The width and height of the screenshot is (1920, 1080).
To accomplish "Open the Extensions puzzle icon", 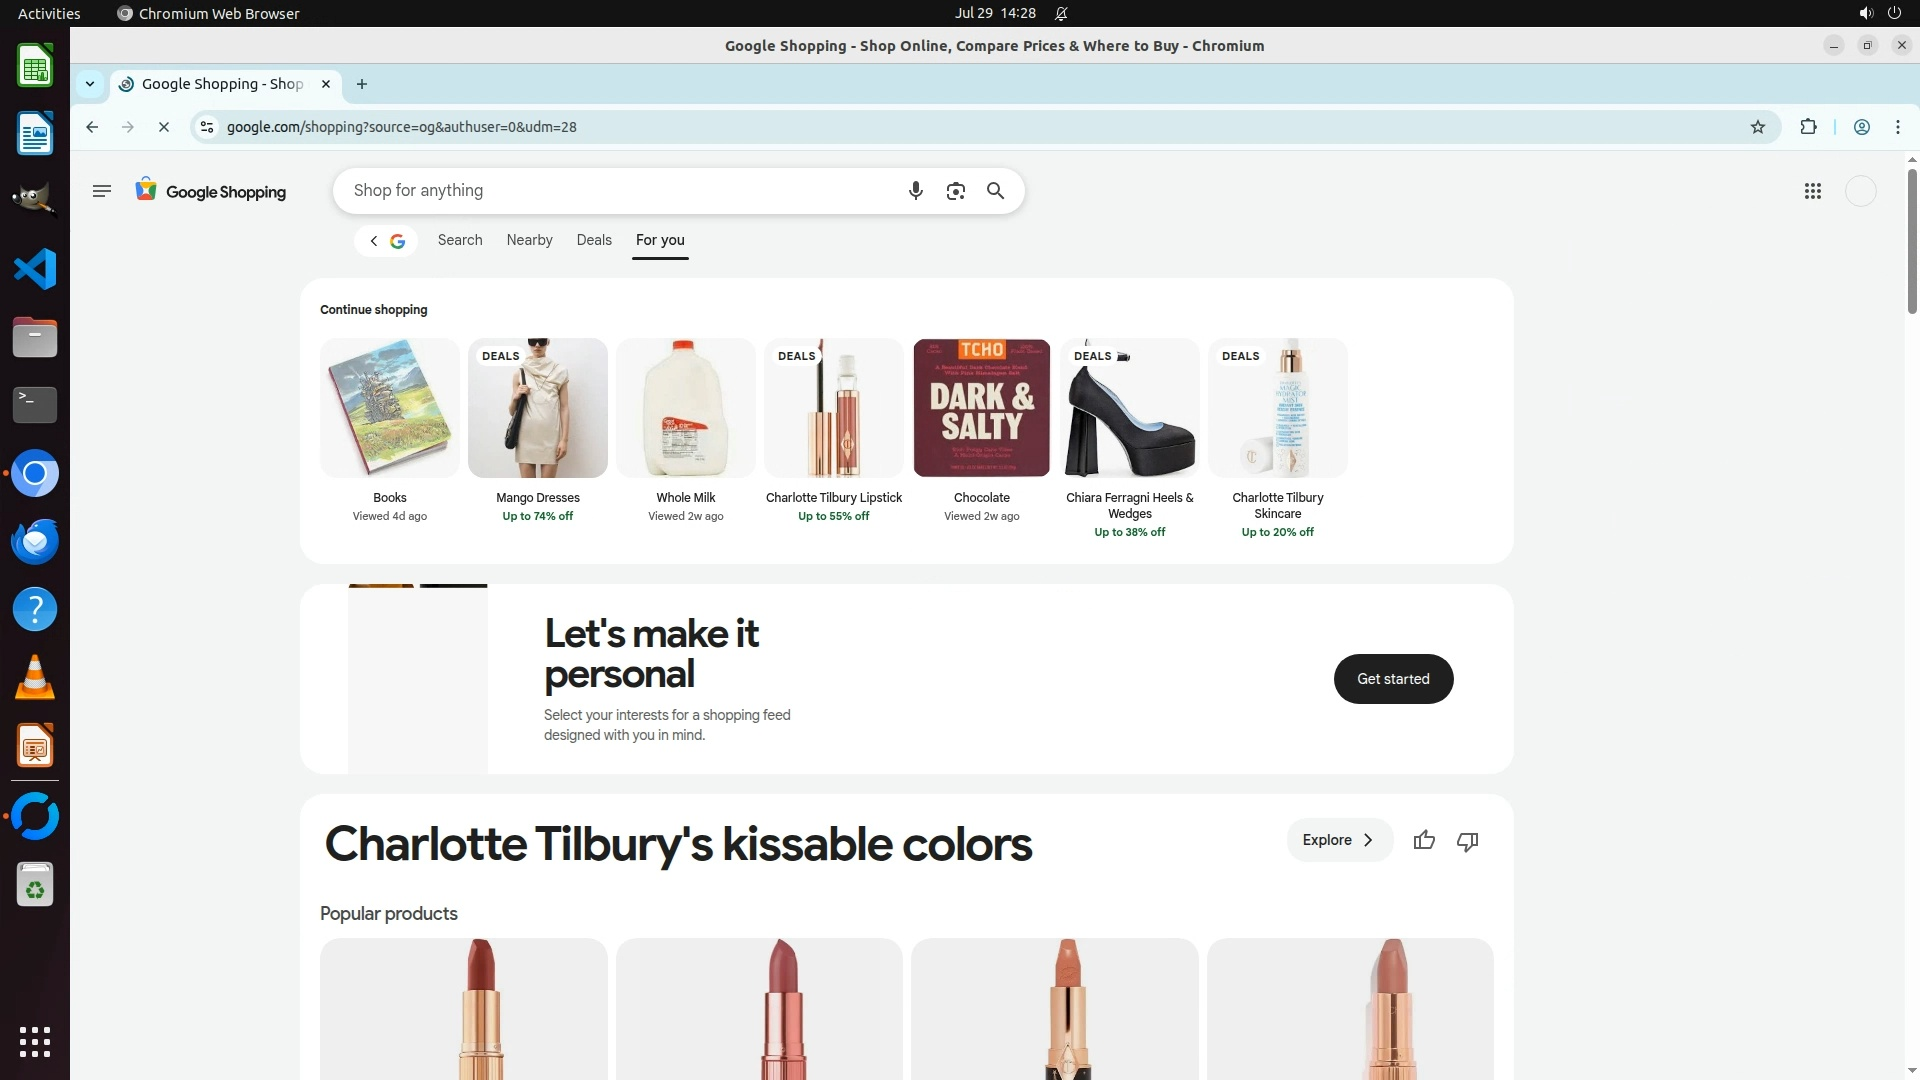I will 1808,127.
